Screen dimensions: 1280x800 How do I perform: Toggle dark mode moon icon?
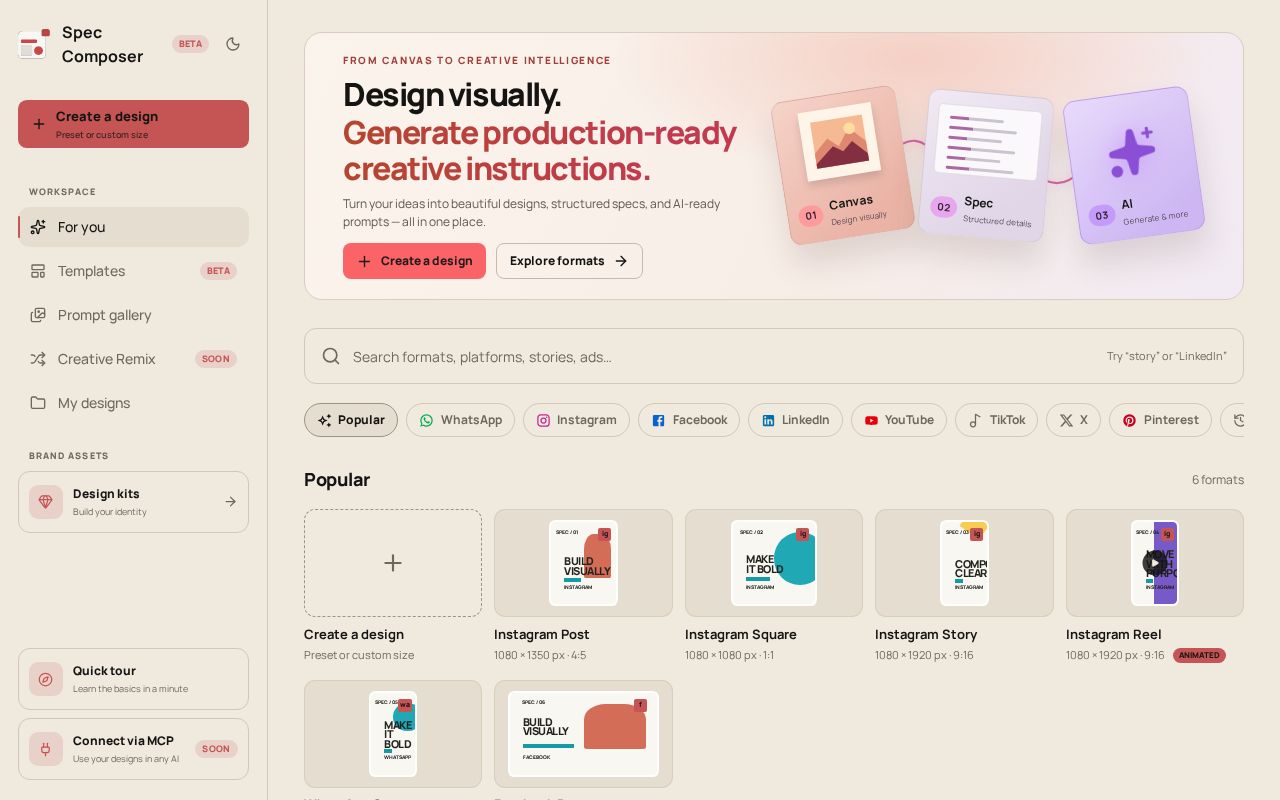pos(233,44)
